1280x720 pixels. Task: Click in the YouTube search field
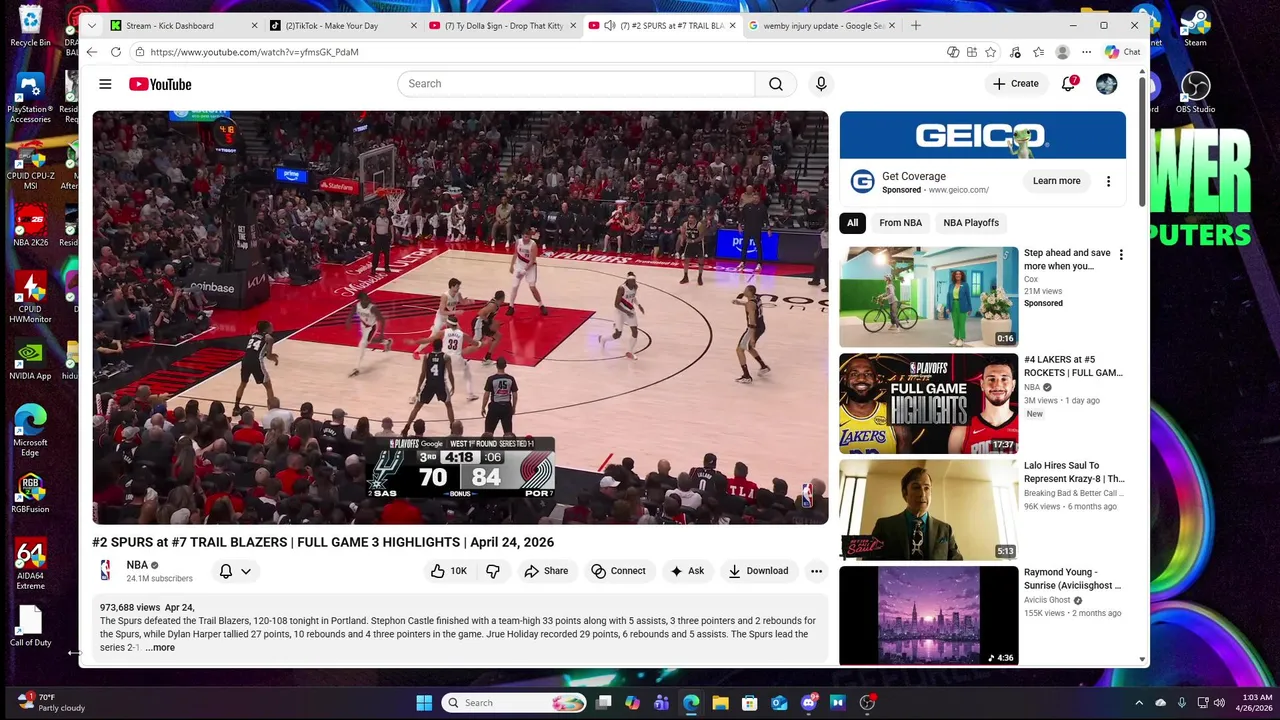576,84
